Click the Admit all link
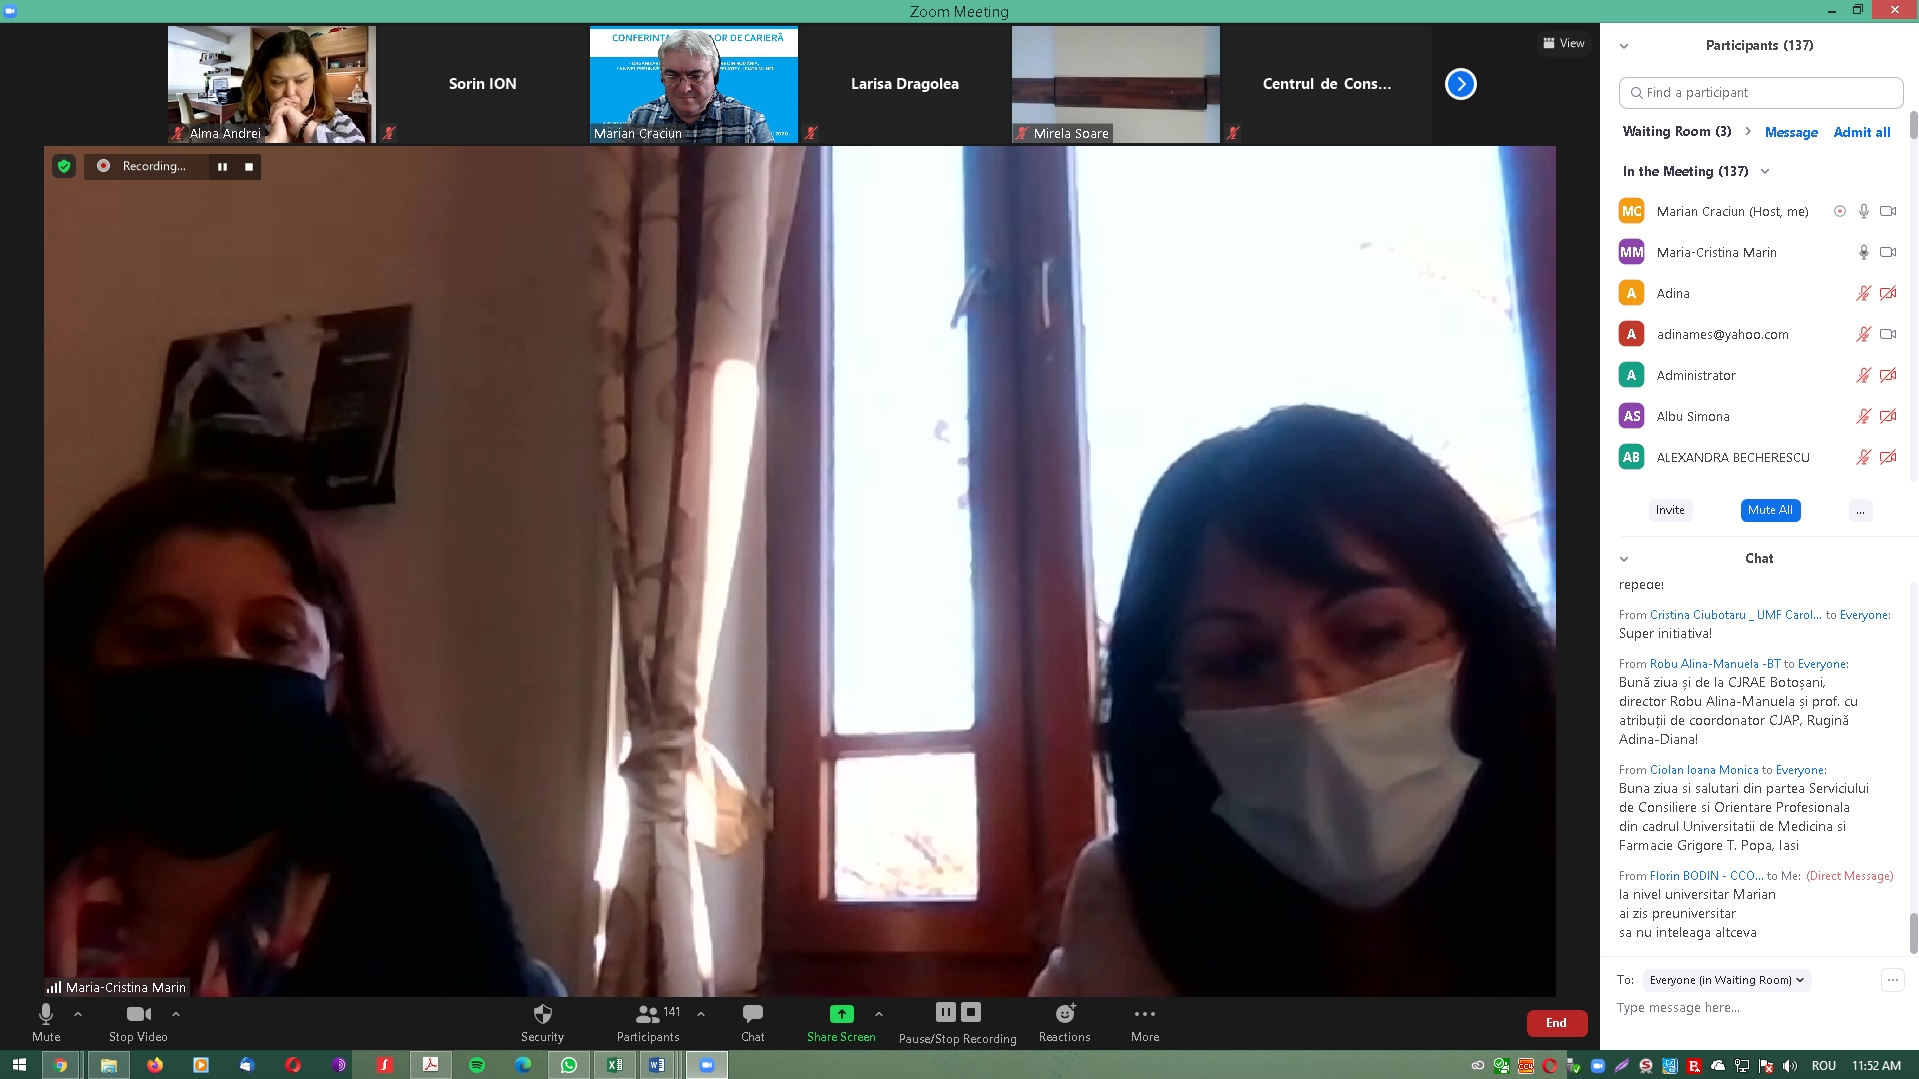This screenshot has height=1079, width=1919. (x=1861, y=132)
